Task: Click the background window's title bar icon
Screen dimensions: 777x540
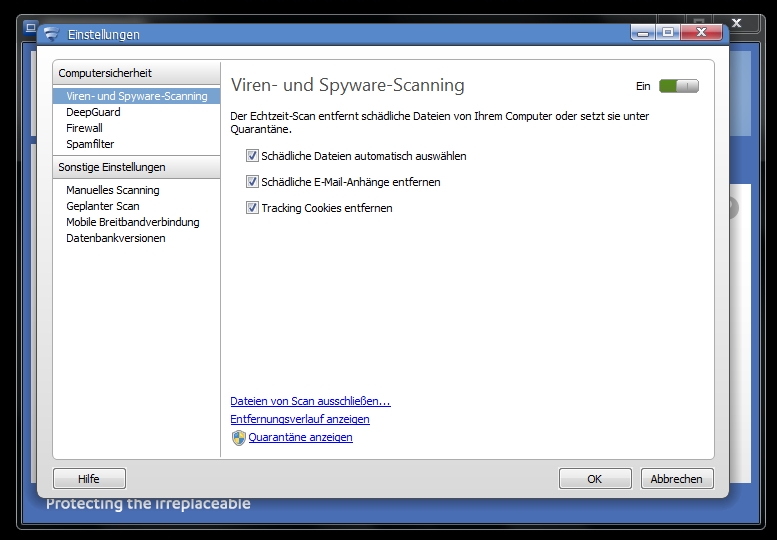Action: (30, 27)
